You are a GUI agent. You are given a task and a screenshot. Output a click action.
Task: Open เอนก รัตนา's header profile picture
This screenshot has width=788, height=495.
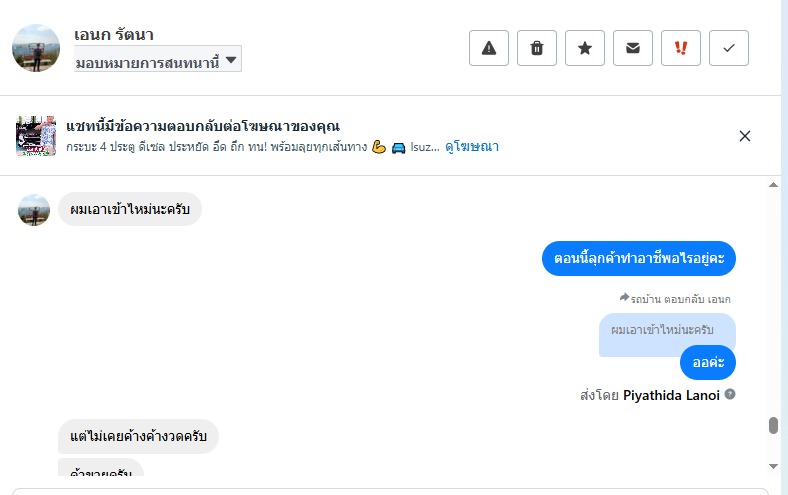tap(36, 48)
